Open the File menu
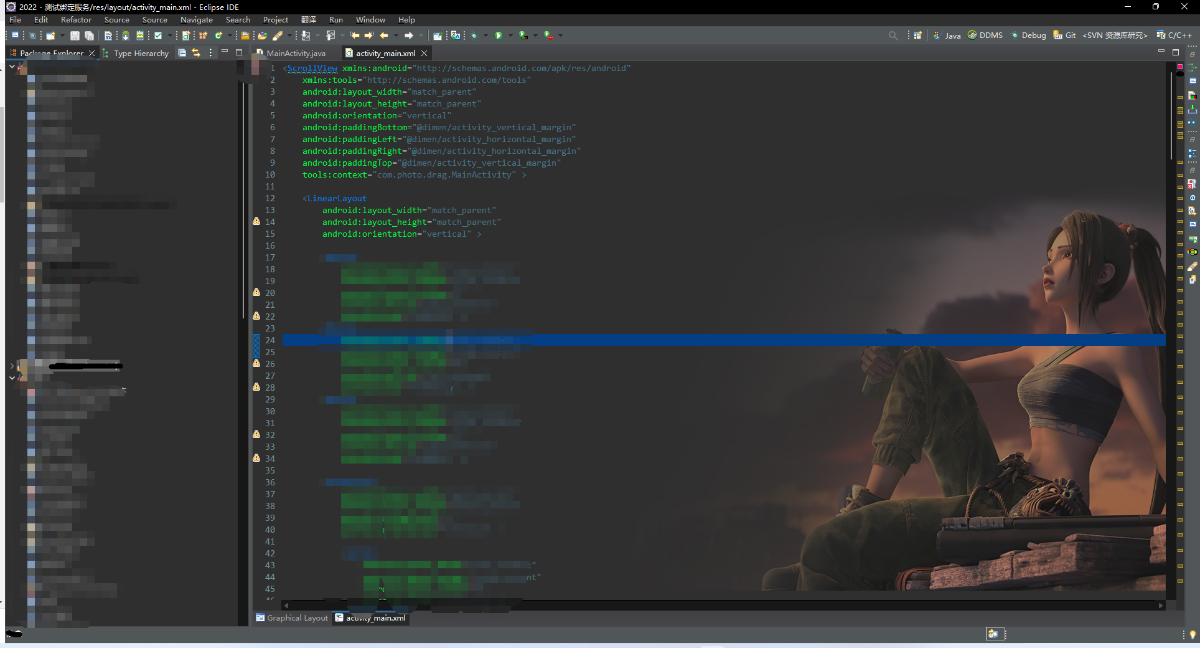This screenshot has height=648, width=1200. pos(15,20)
